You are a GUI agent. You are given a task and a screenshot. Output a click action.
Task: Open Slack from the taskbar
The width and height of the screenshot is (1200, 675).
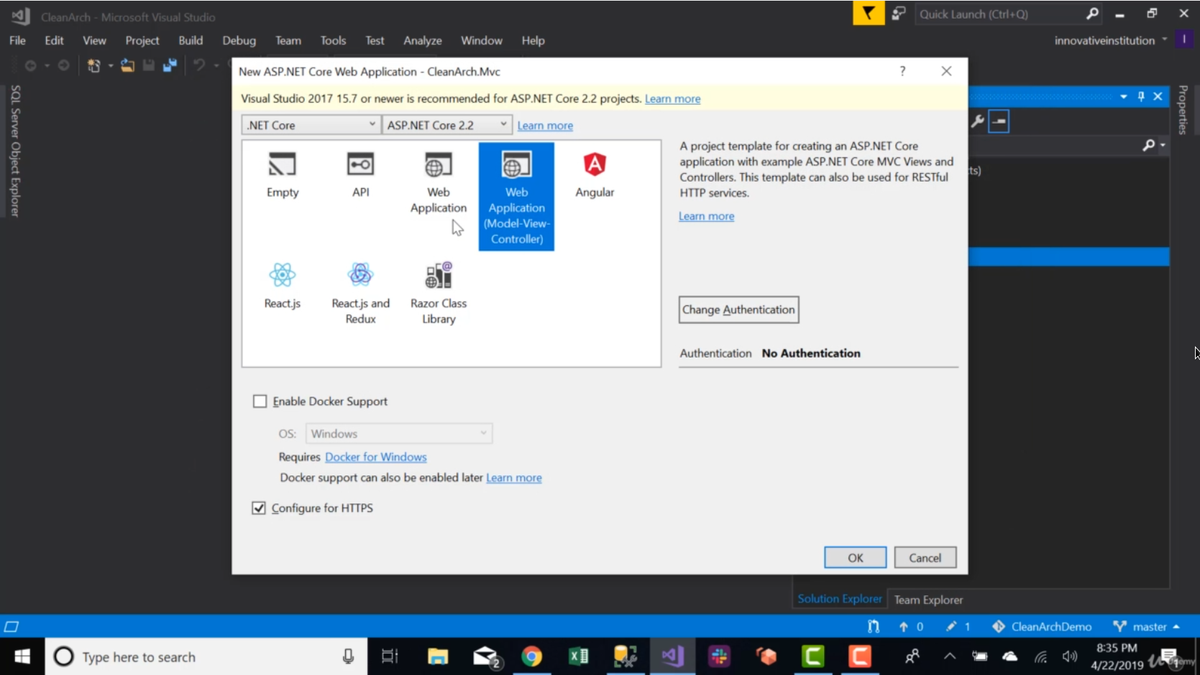[x=719, y=656]
